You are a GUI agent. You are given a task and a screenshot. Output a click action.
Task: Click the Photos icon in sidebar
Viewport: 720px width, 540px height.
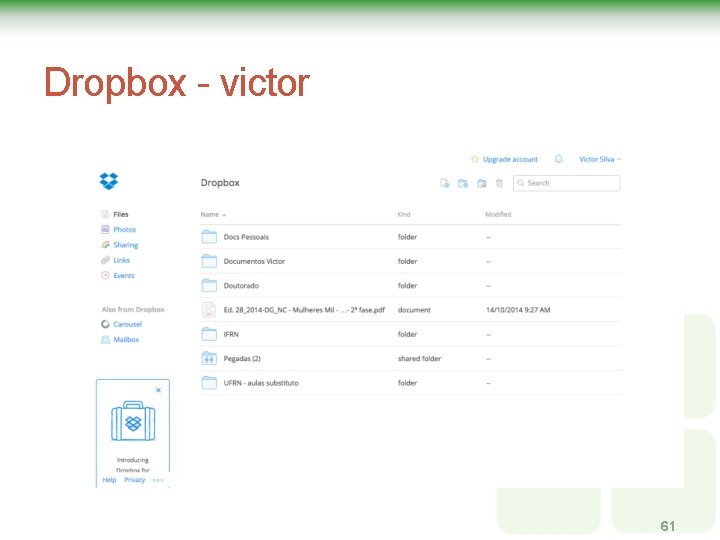pos(105,229)
